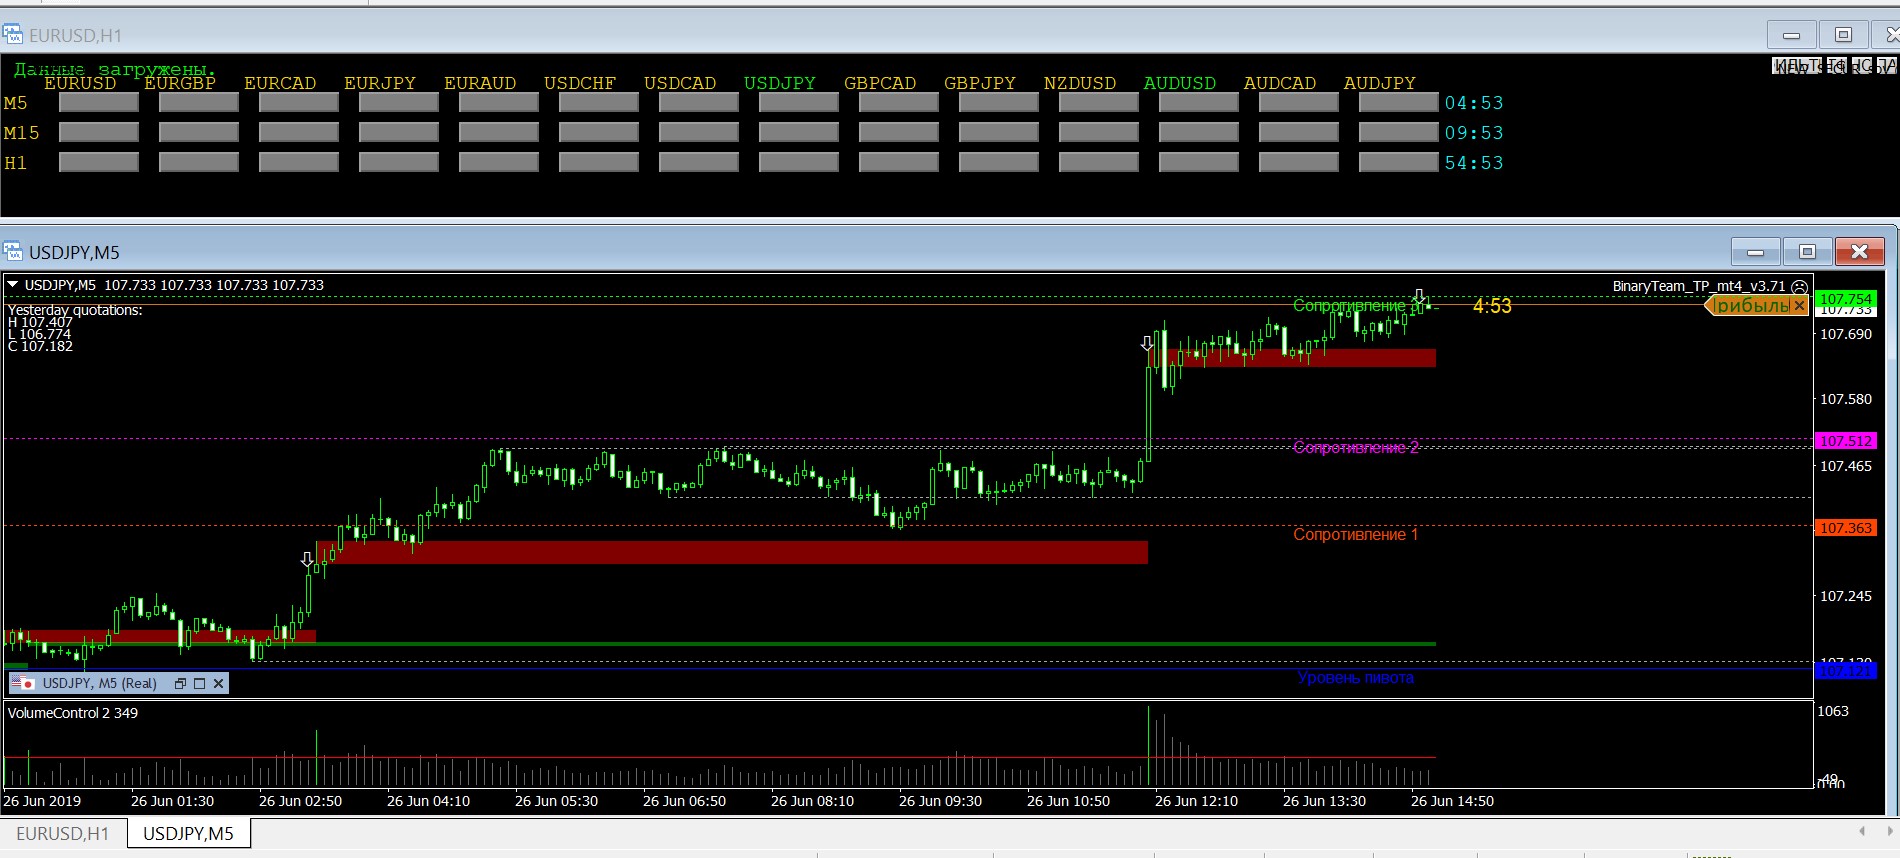Click the sad-face expert advisor status icon
This screenshot has width=1900, height=858.
tap(1799, 286)
